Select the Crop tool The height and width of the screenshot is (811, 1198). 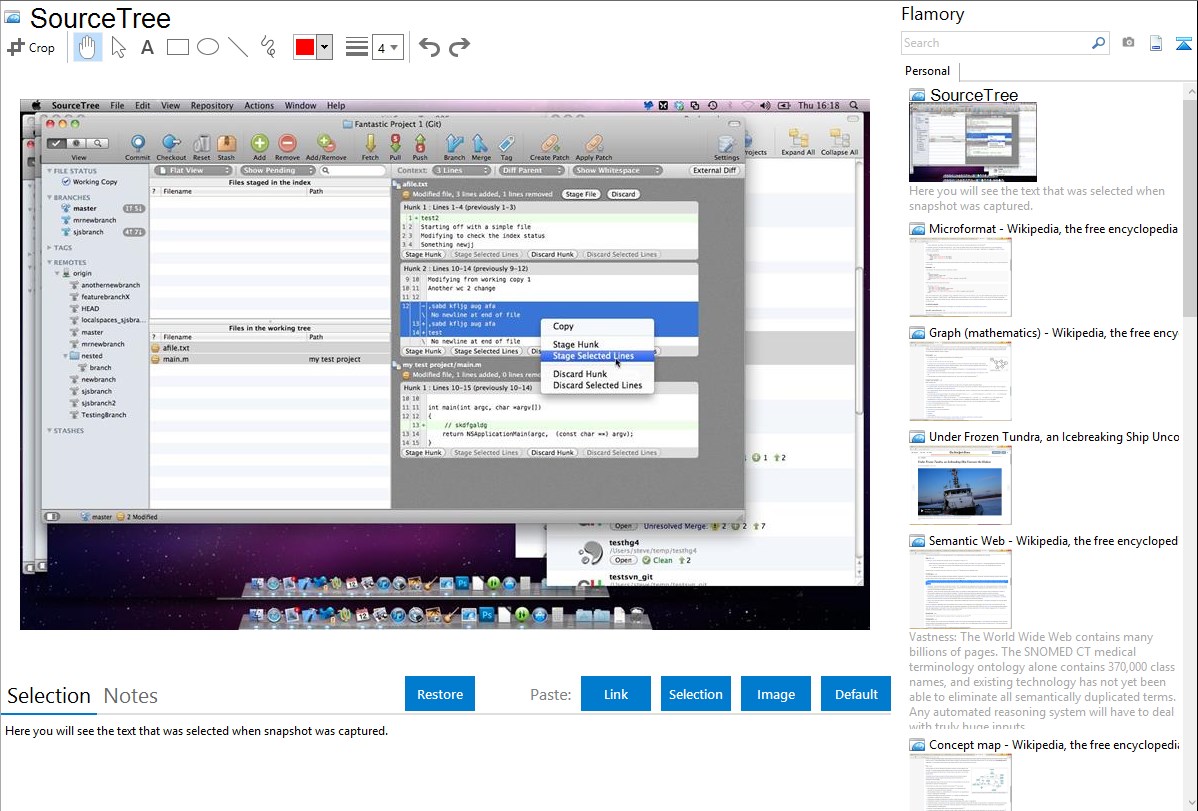pyautogui.click(x=31, y=47)
